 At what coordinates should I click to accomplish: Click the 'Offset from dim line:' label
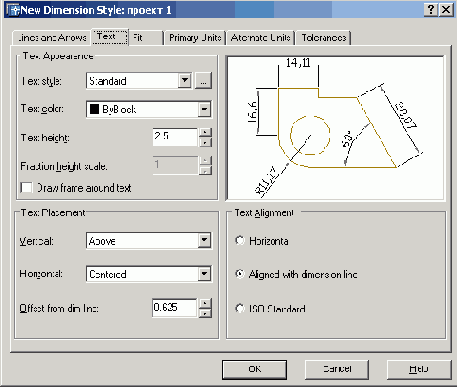tap(59, 308)
